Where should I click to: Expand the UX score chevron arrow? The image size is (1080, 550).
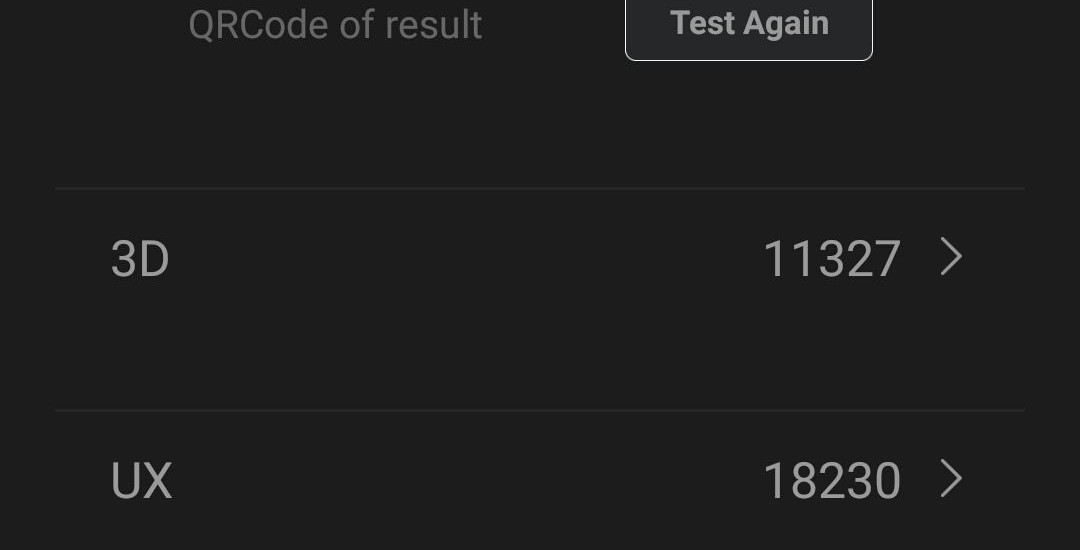click(x=951, y=480)
